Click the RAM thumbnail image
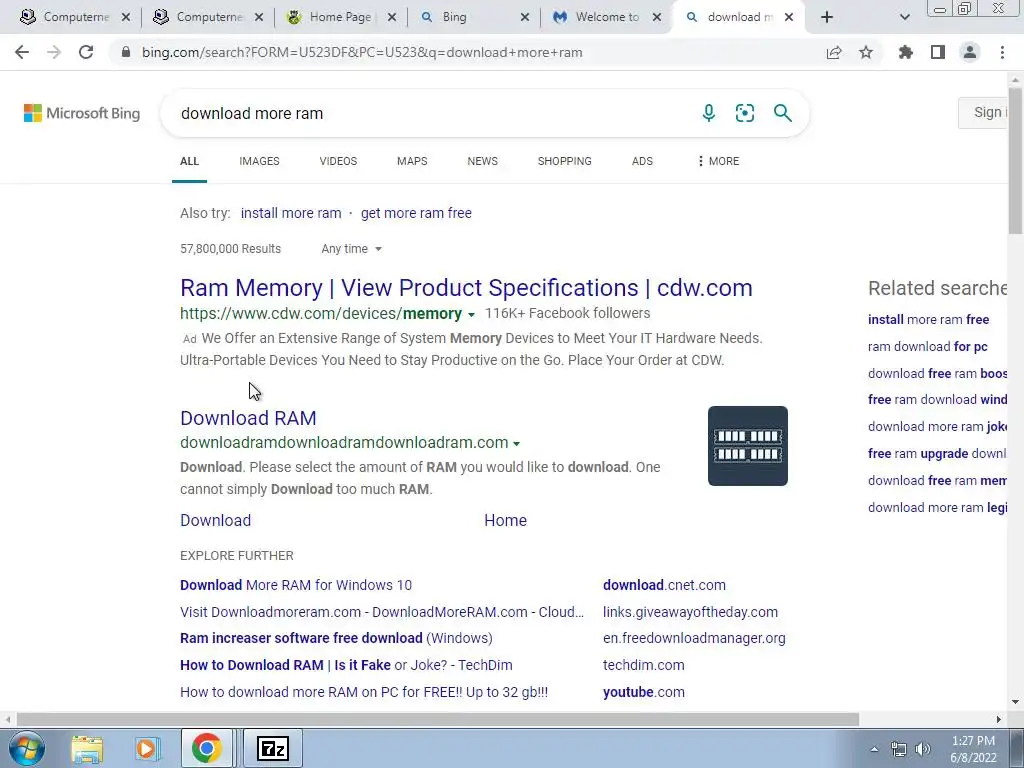Image resolution: width=1024 pixels, height=768 pixels. coord(748,446)
